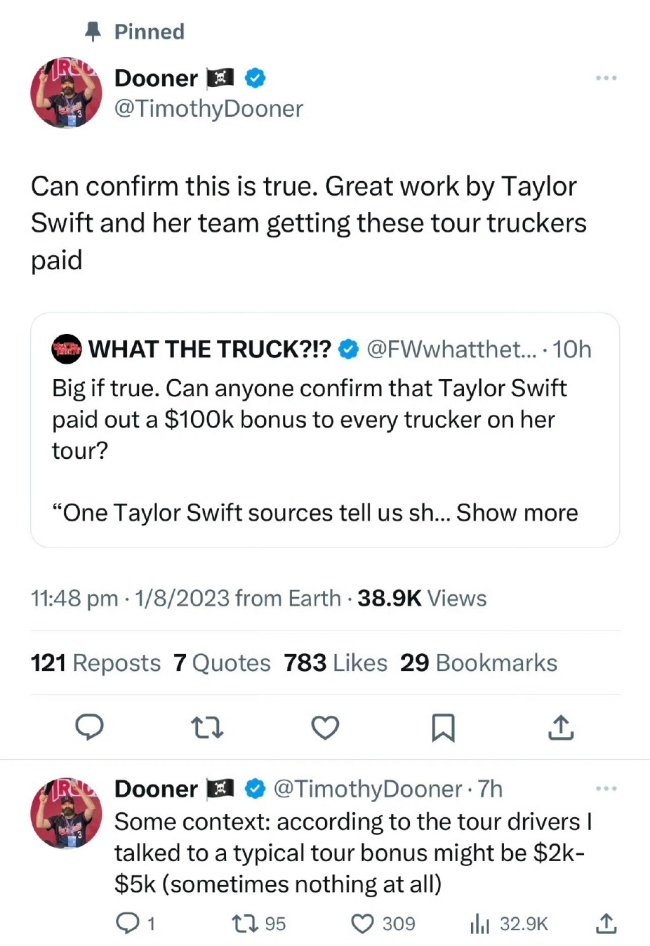The height and width of the screenshot is (946, 650).
Task: Click the WHAT THE TRUCK avatar icon
Action: click(66, 349)
